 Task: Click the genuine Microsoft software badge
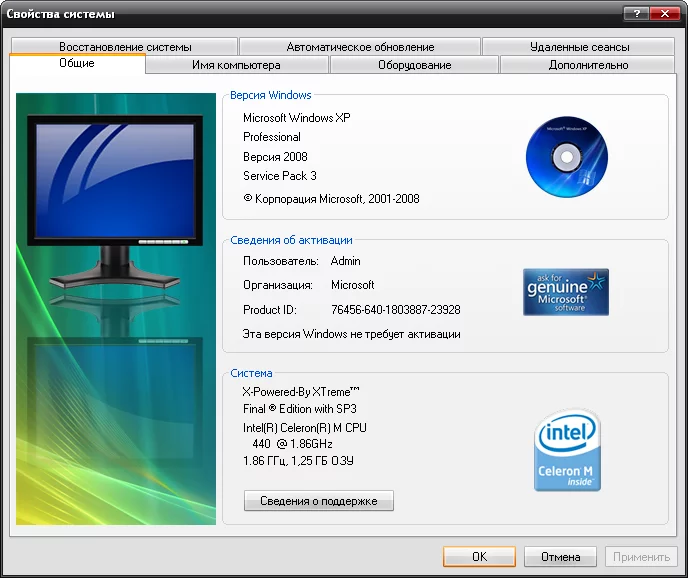[566, 292]
